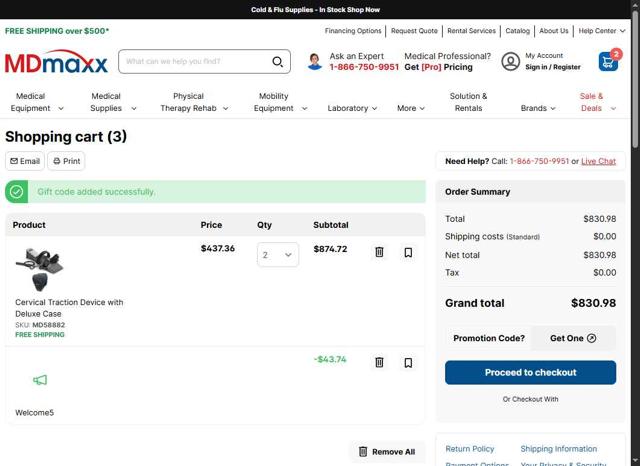
Task: Call 1-866-750-9951 under Ask an Expert
Action: coord(364,67)
